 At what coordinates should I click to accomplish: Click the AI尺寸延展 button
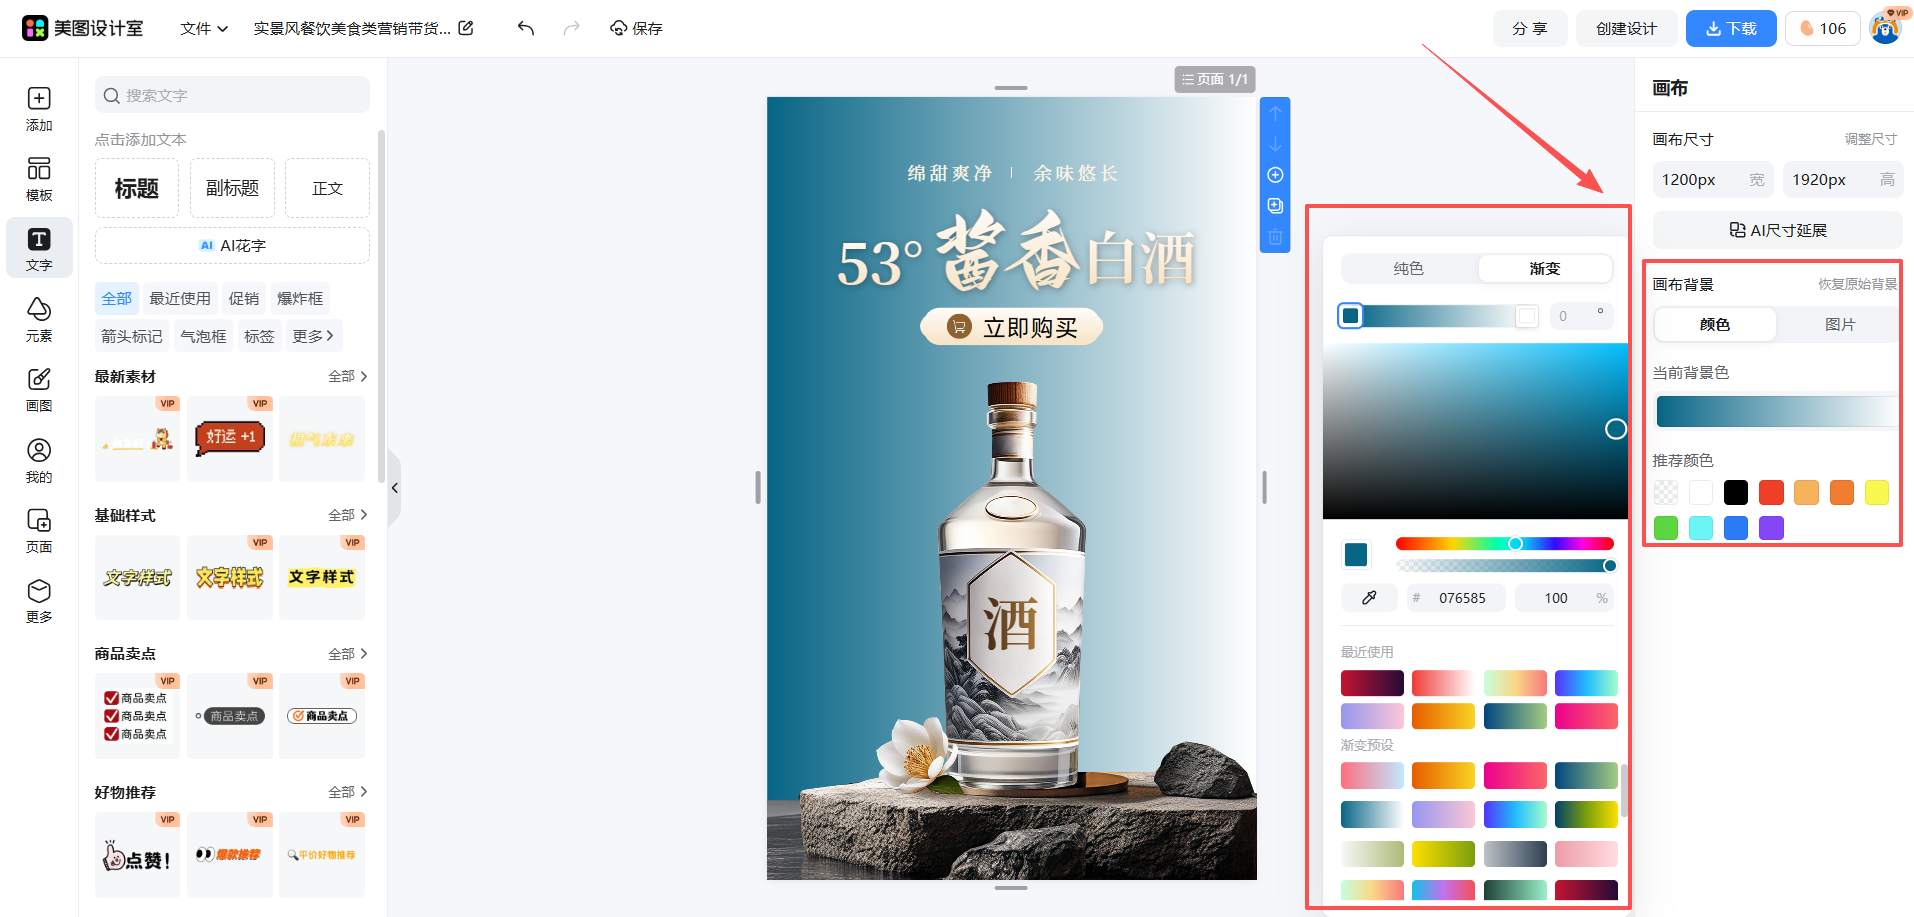(1777, 230)
